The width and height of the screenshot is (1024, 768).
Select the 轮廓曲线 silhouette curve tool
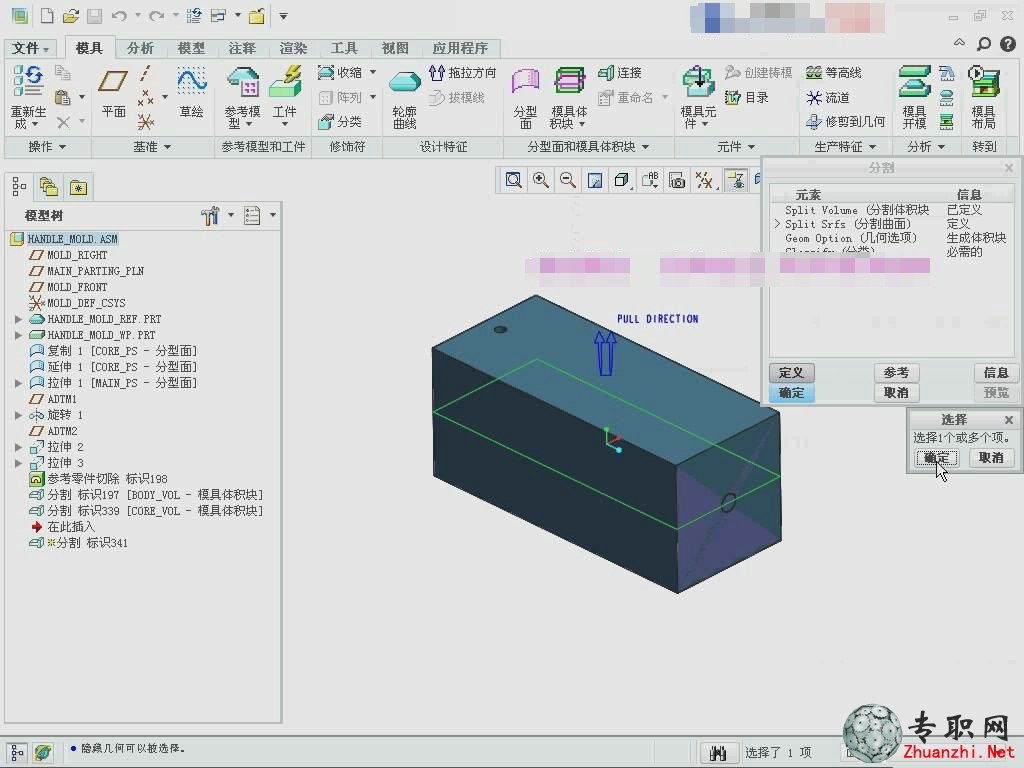(404, 98)
